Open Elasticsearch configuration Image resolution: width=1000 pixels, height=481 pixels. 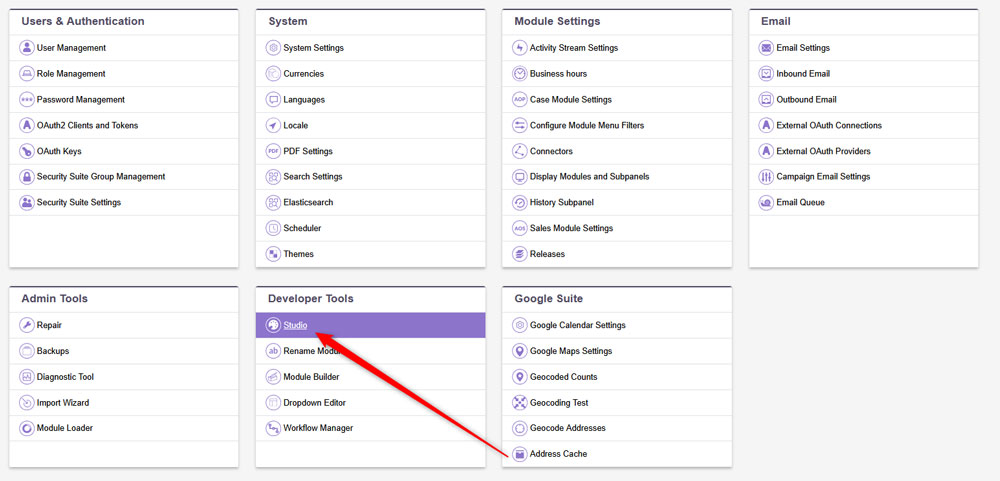coord(309,203)
